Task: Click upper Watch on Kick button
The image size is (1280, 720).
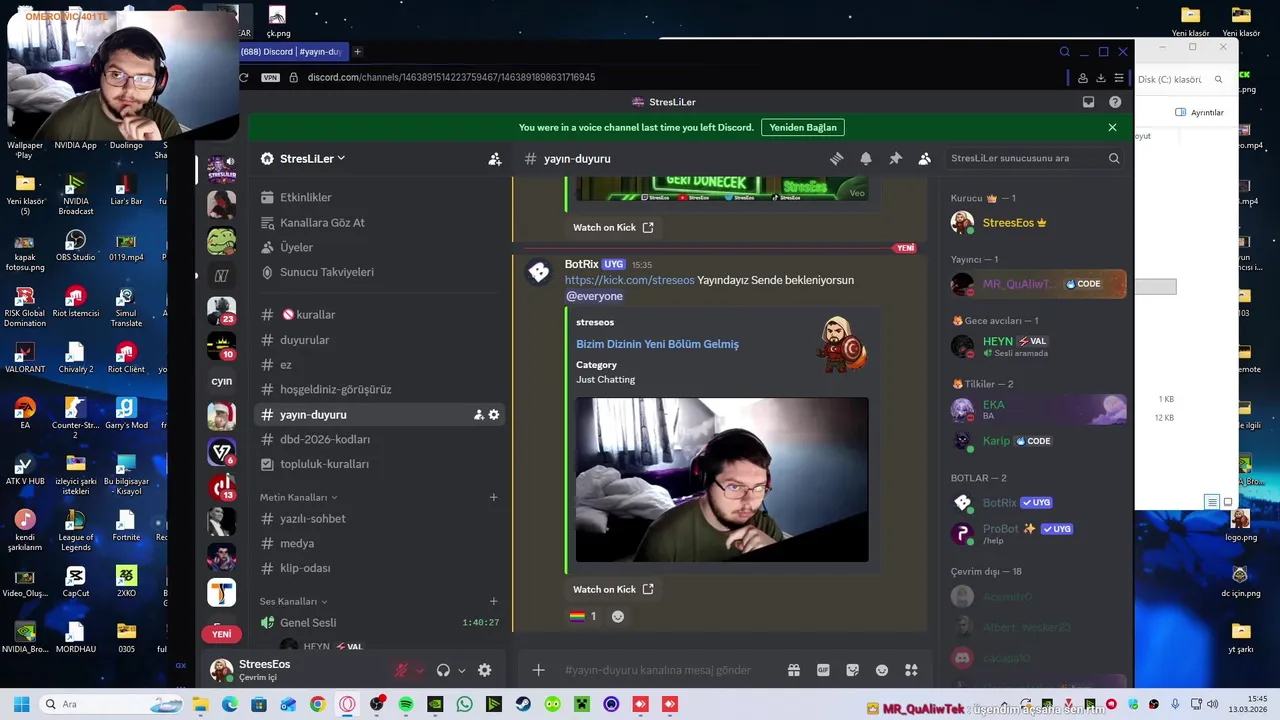Action: coord(613,227)
